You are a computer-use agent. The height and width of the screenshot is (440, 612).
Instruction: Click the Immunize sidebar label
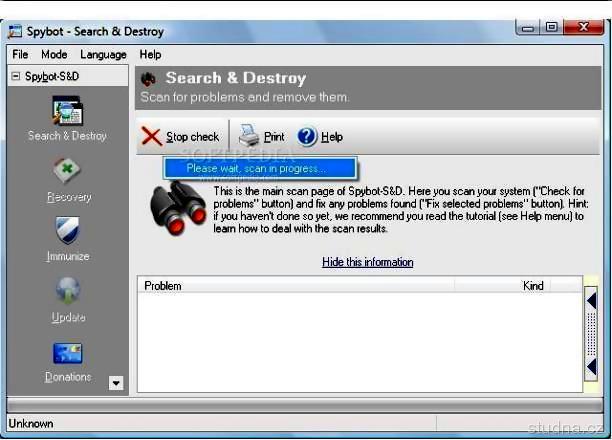click(x=68, y=257)
